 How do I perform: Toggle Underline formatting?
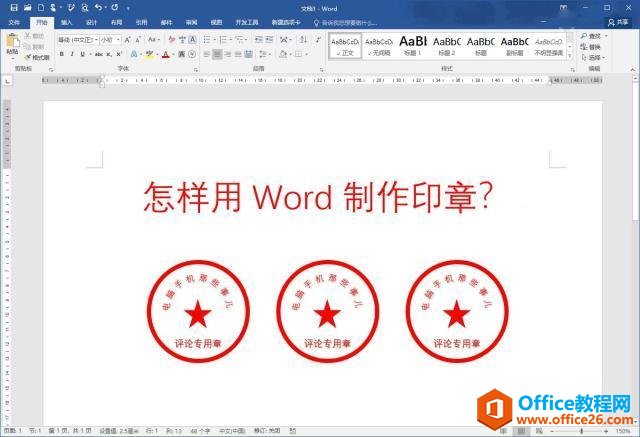click(82, 54)
